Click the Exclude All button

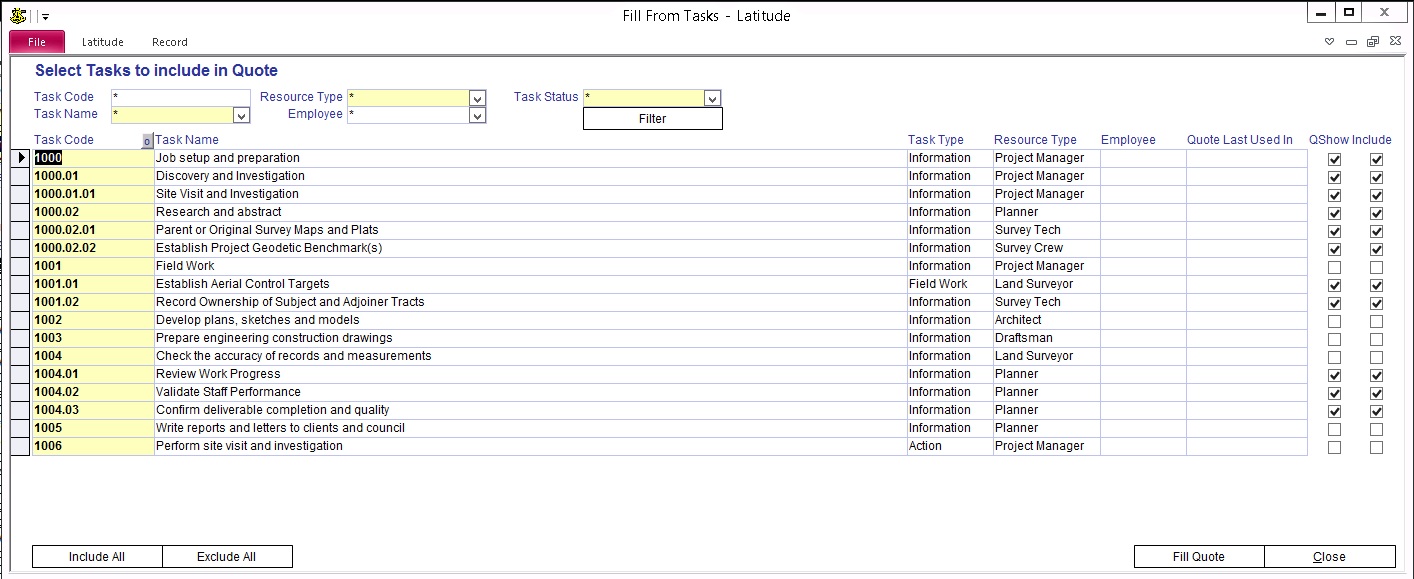click(x=227, y=557)
